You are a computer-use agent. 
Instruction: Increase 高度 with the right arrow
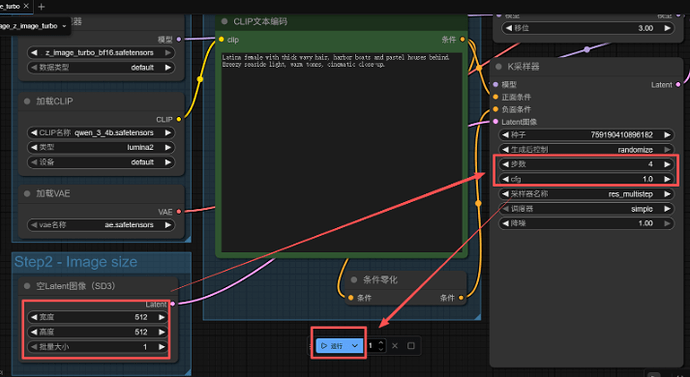161,332
